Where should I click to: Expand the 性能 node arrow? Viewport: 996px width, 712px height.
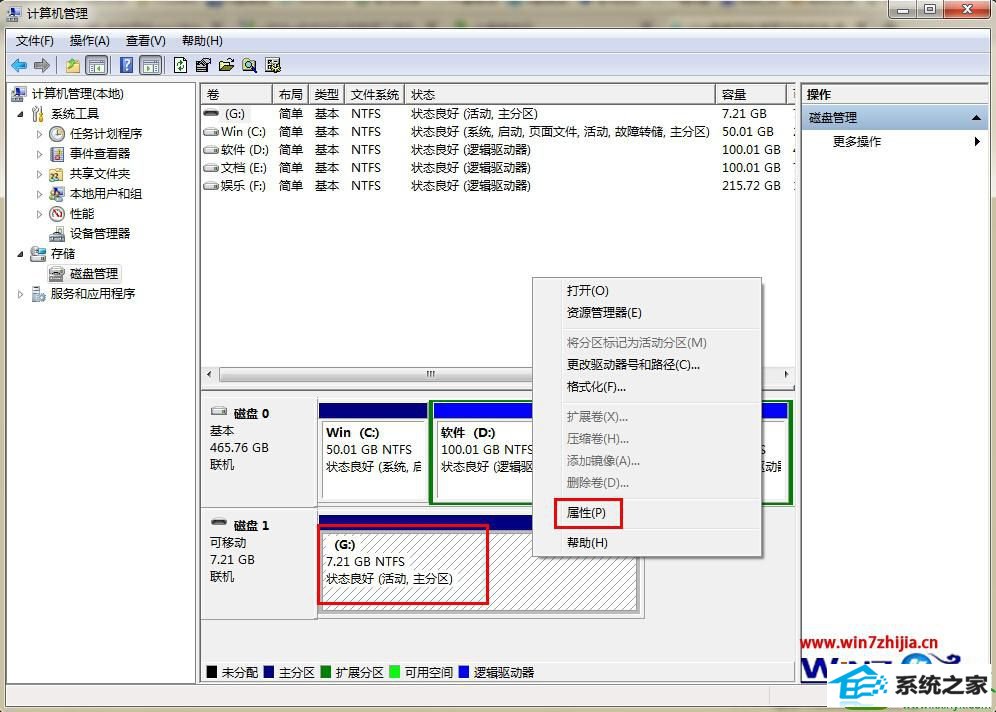pyautogui.click(x=39, y=214)
